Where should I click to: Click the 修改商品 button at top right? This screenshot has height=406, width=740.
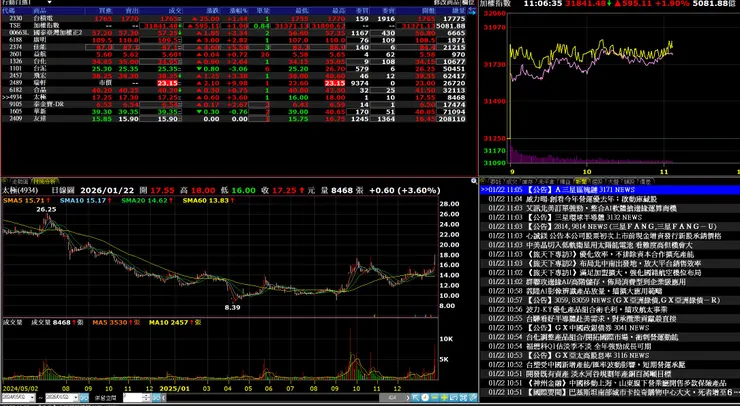[x=446, y=3]
